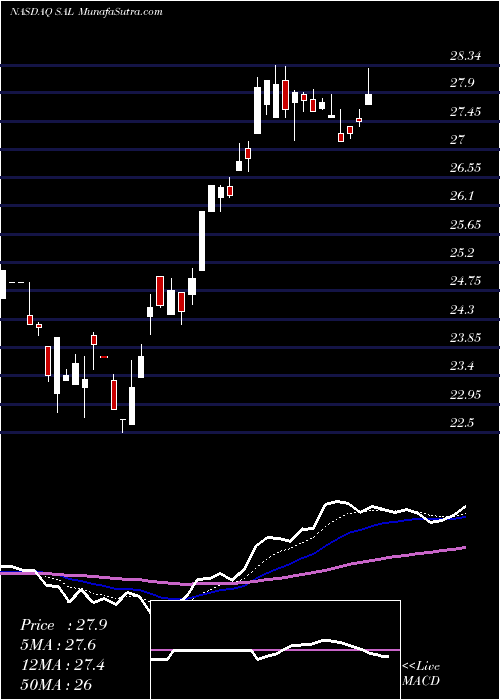Image resolution: width=500 pixels, height=700 pixels.
Task: Click the 27.45 price axis label
Action: (468, 112)
